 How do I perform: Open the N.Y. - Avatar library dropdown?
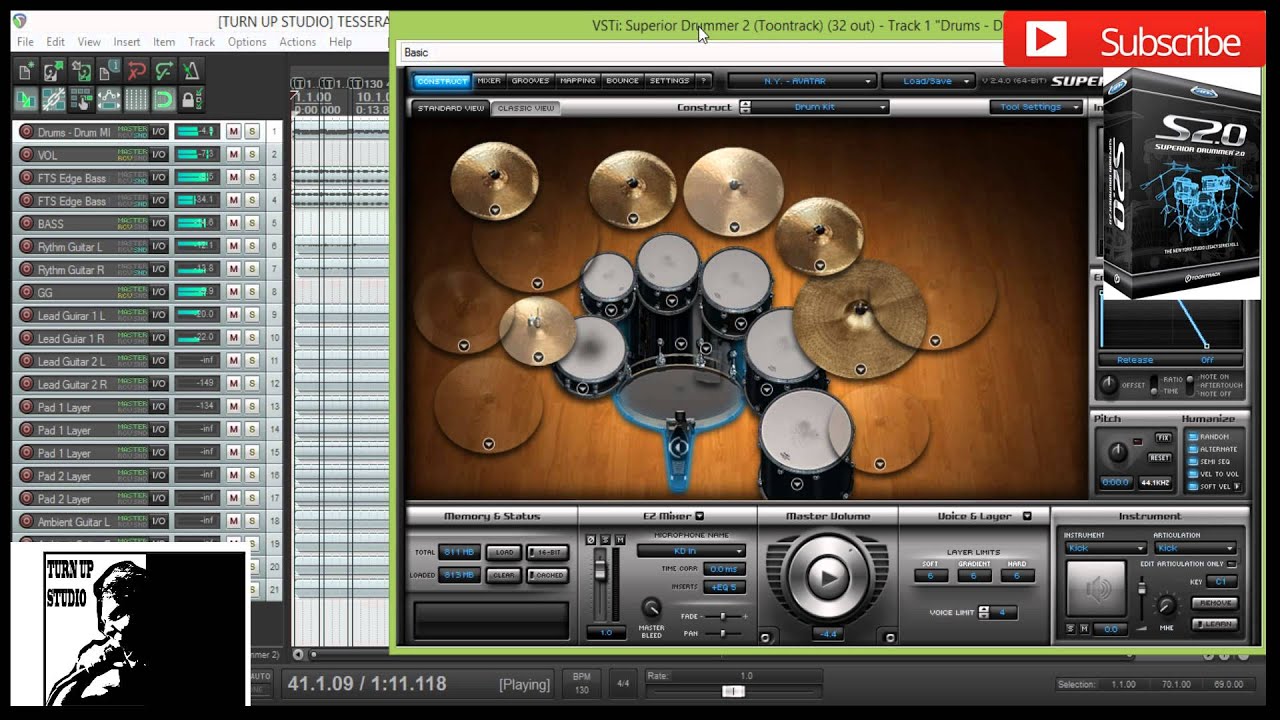(802, 81)
